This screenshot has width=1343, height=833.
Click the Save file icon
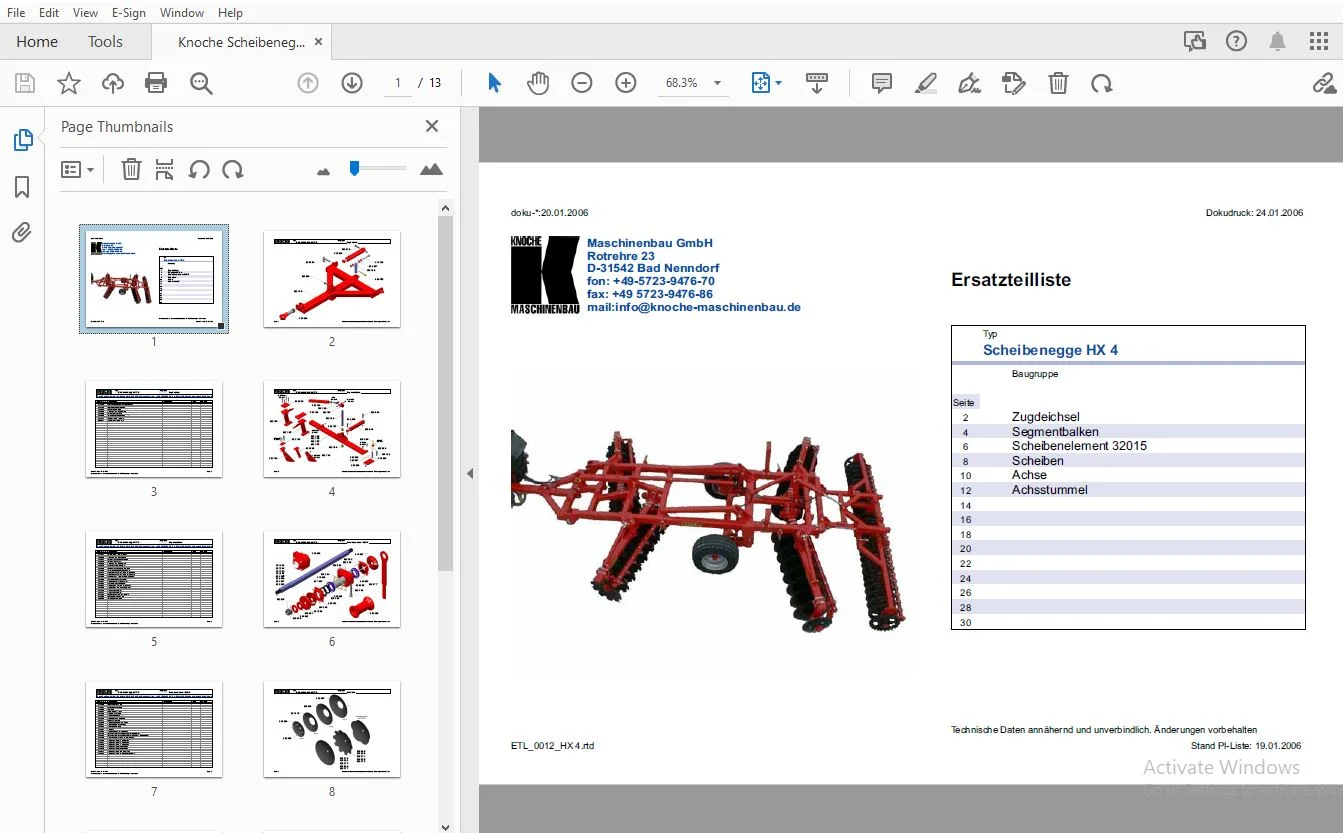[25, 83]
